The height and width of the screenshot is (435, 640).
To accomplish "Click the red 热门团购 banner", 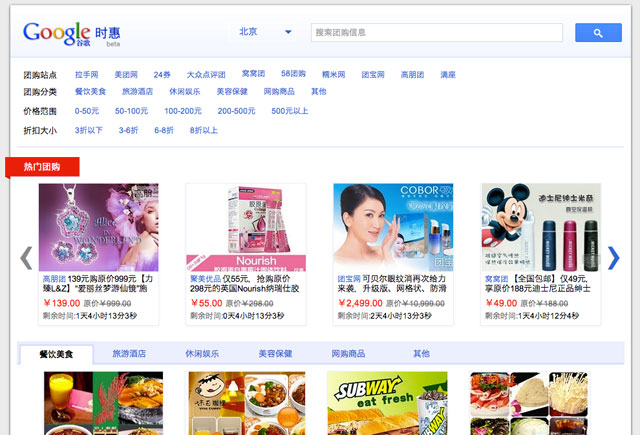I will coord(42,166).
